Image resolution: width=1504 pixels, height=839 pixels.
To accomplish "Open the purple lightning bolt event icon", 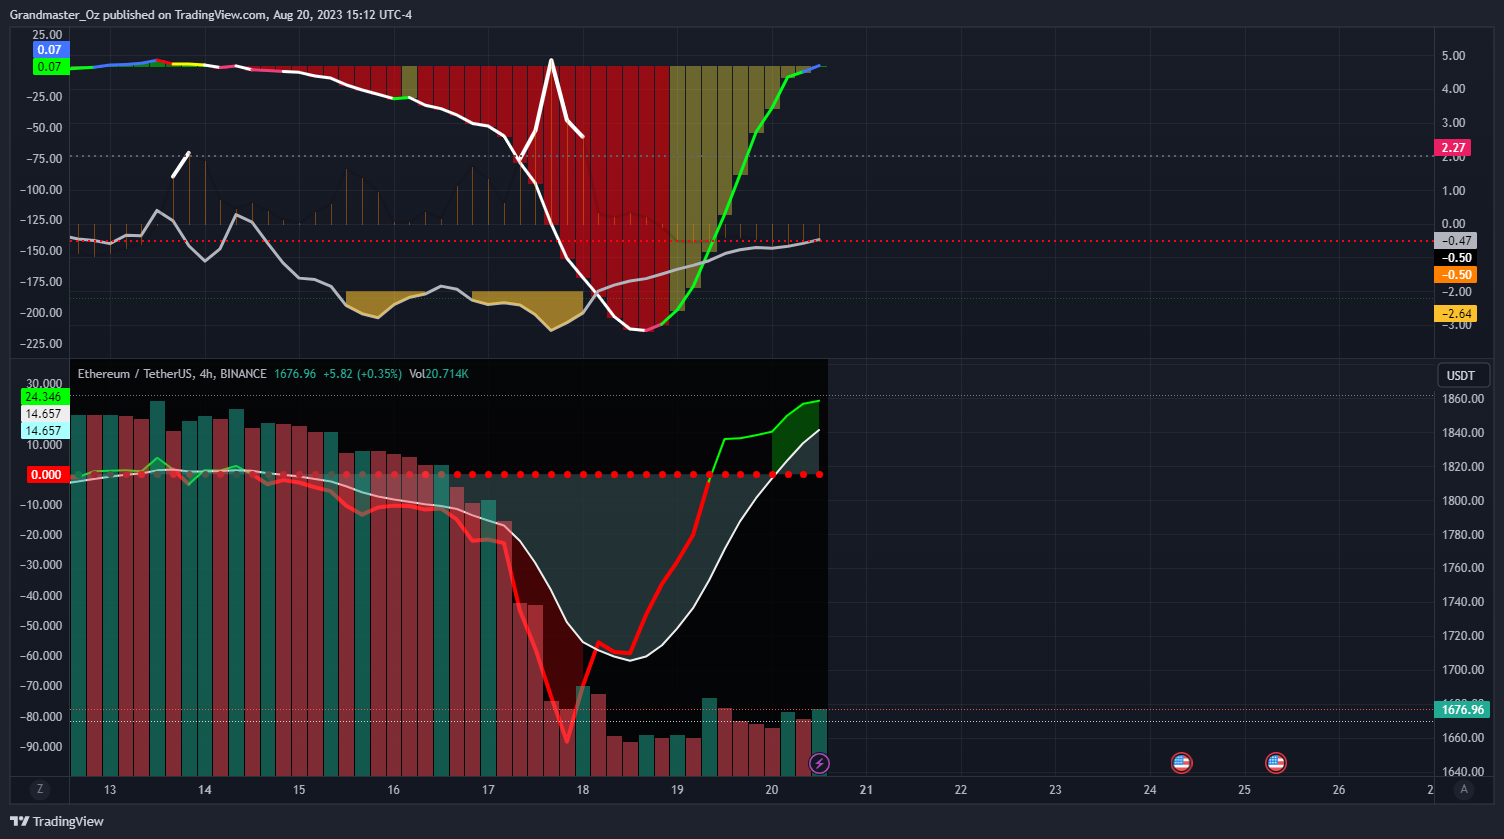I will 819,764.
